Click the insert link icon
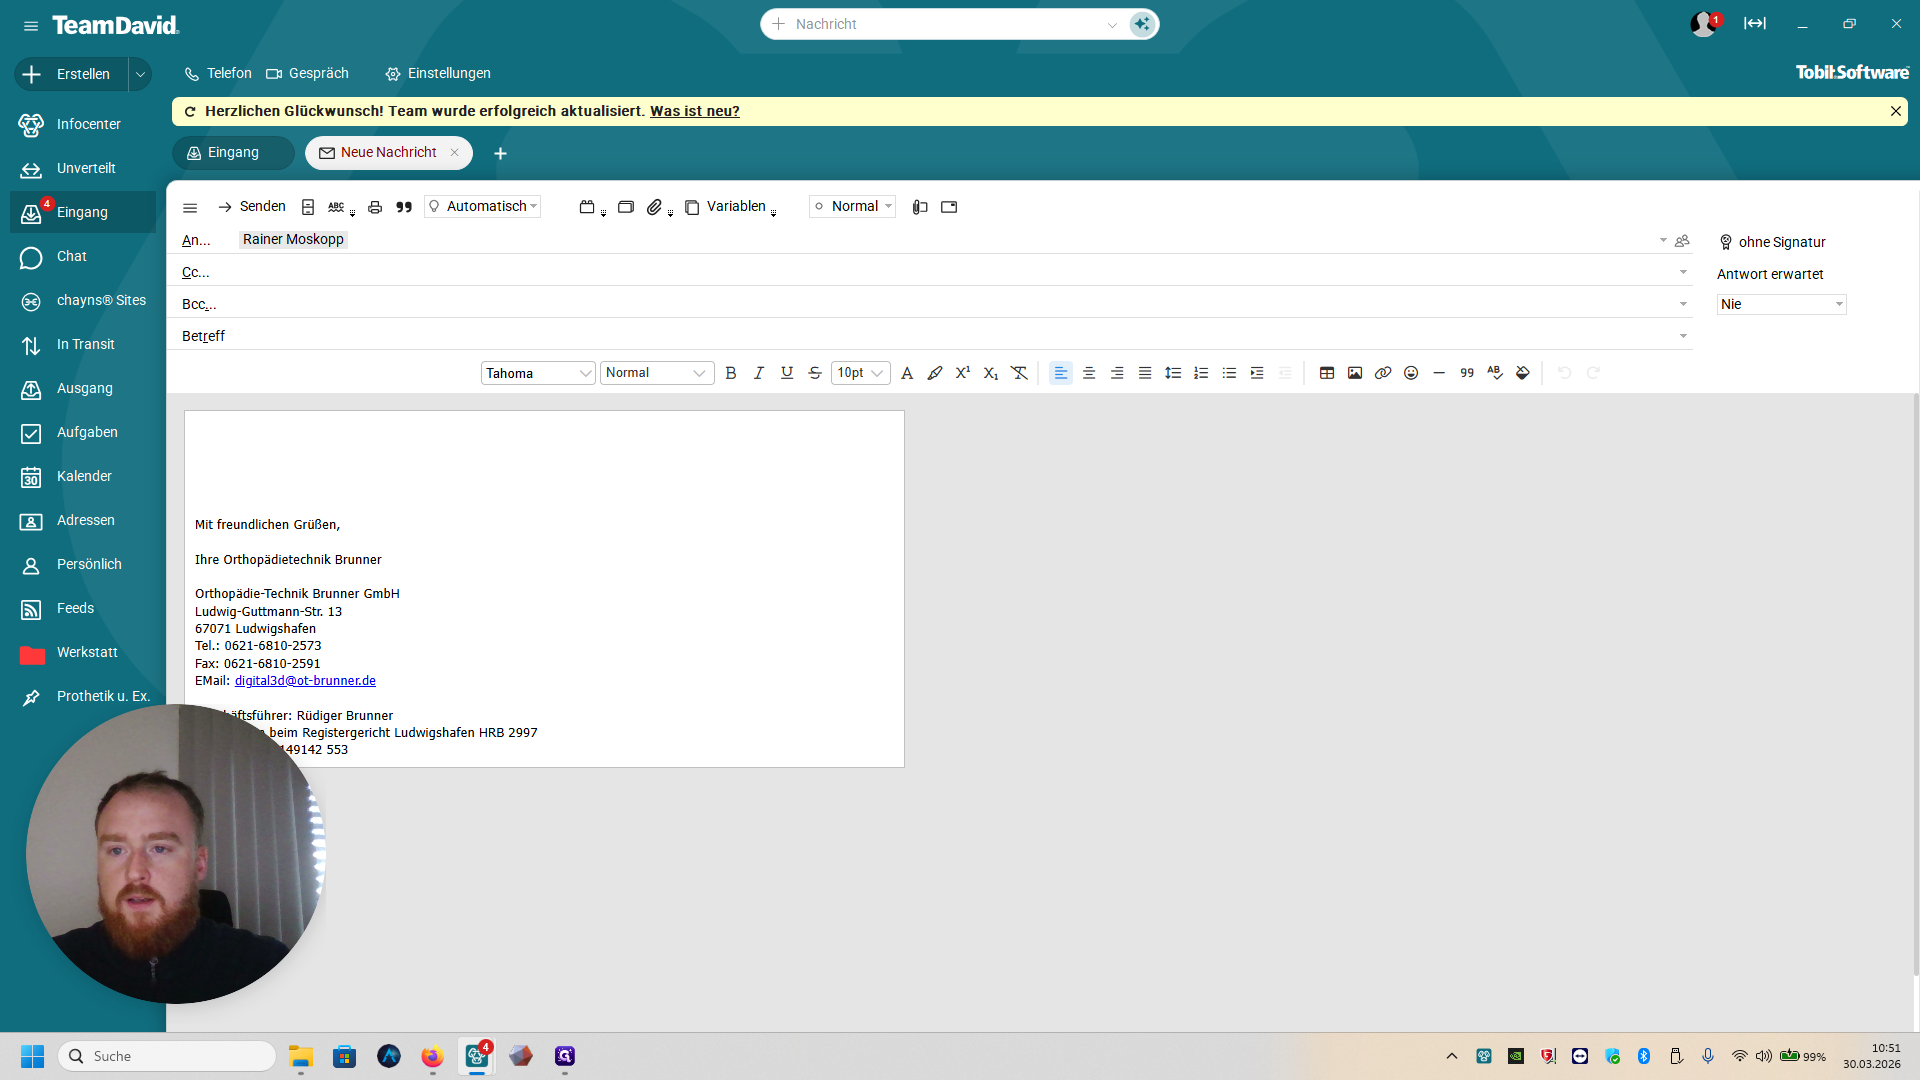This screenshot has height=1080, width=1920. 1383,373
